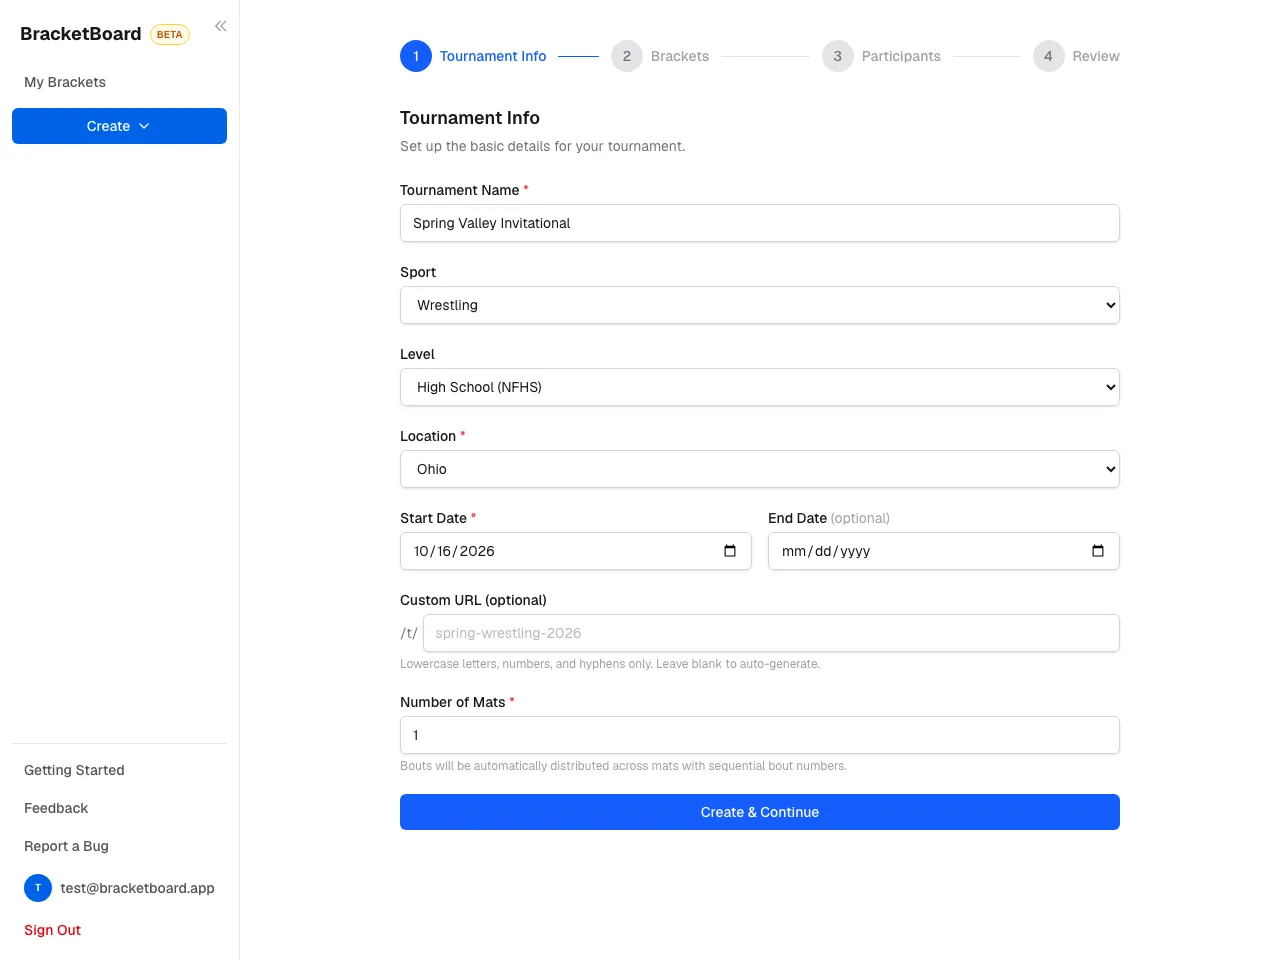Sign Out of the account
The width and height of the screenshot is (1280, 960).
tap(52, 930)
